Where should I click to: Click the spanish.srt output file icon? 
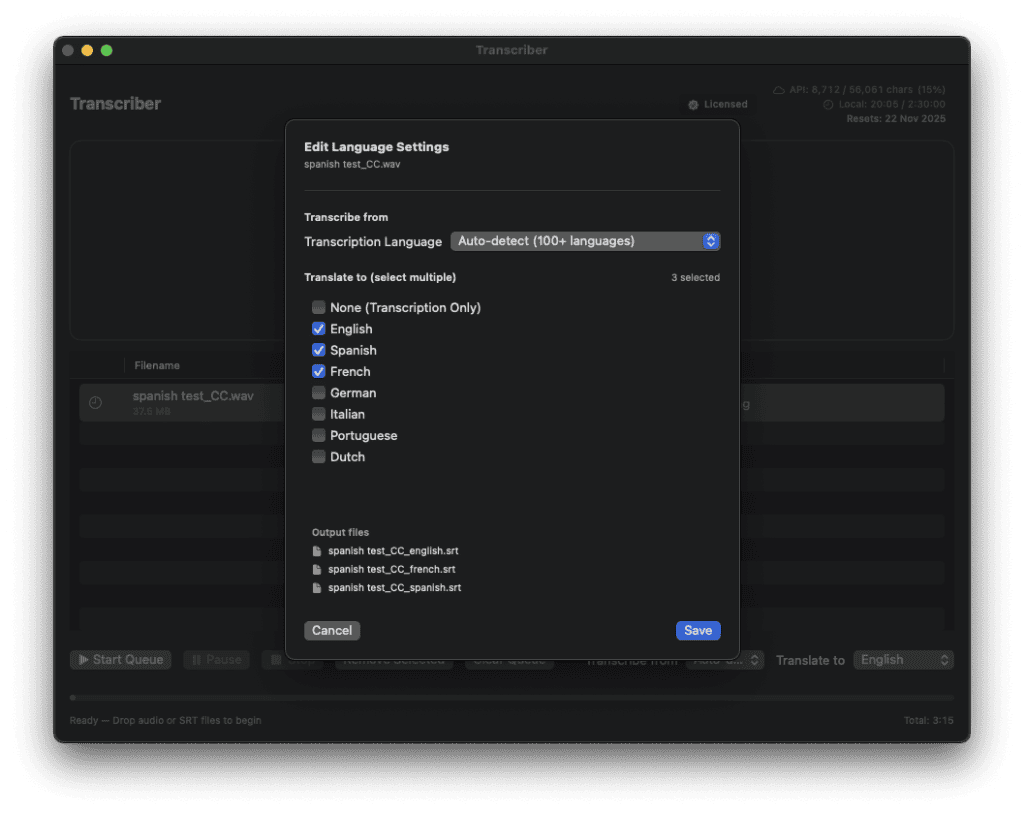[x=317, y=588]
